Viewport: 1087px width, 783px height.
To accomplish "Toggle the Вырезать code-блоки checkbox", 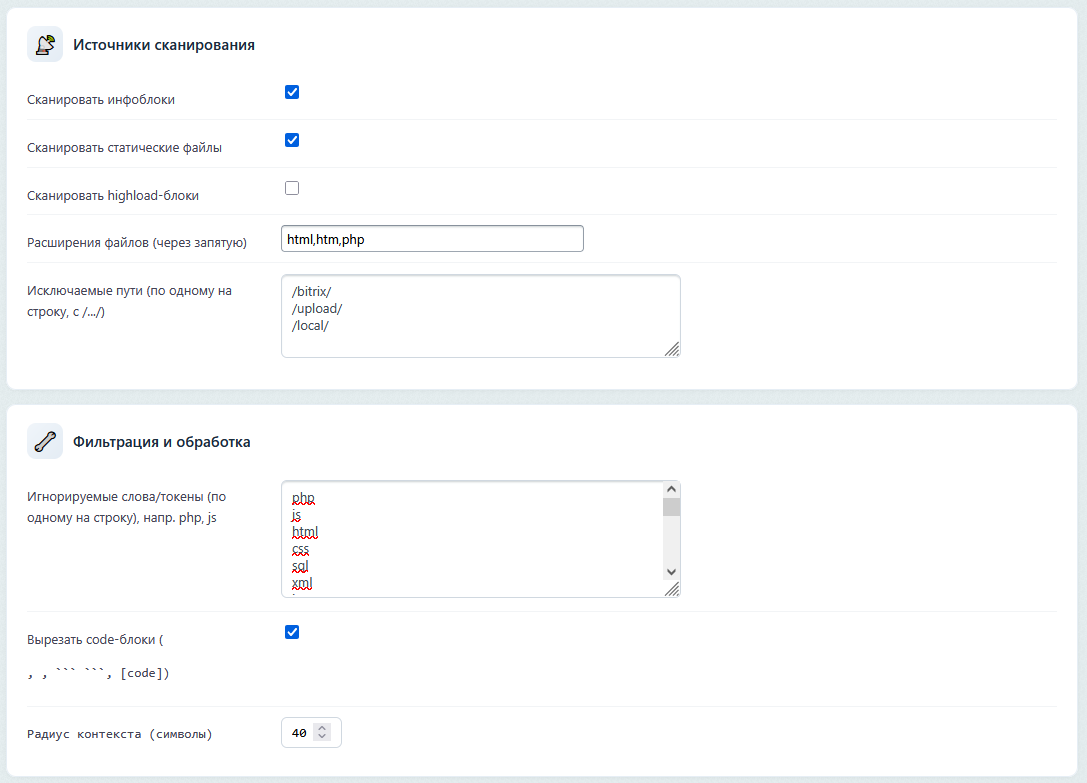I will click(x=292, y=632).
